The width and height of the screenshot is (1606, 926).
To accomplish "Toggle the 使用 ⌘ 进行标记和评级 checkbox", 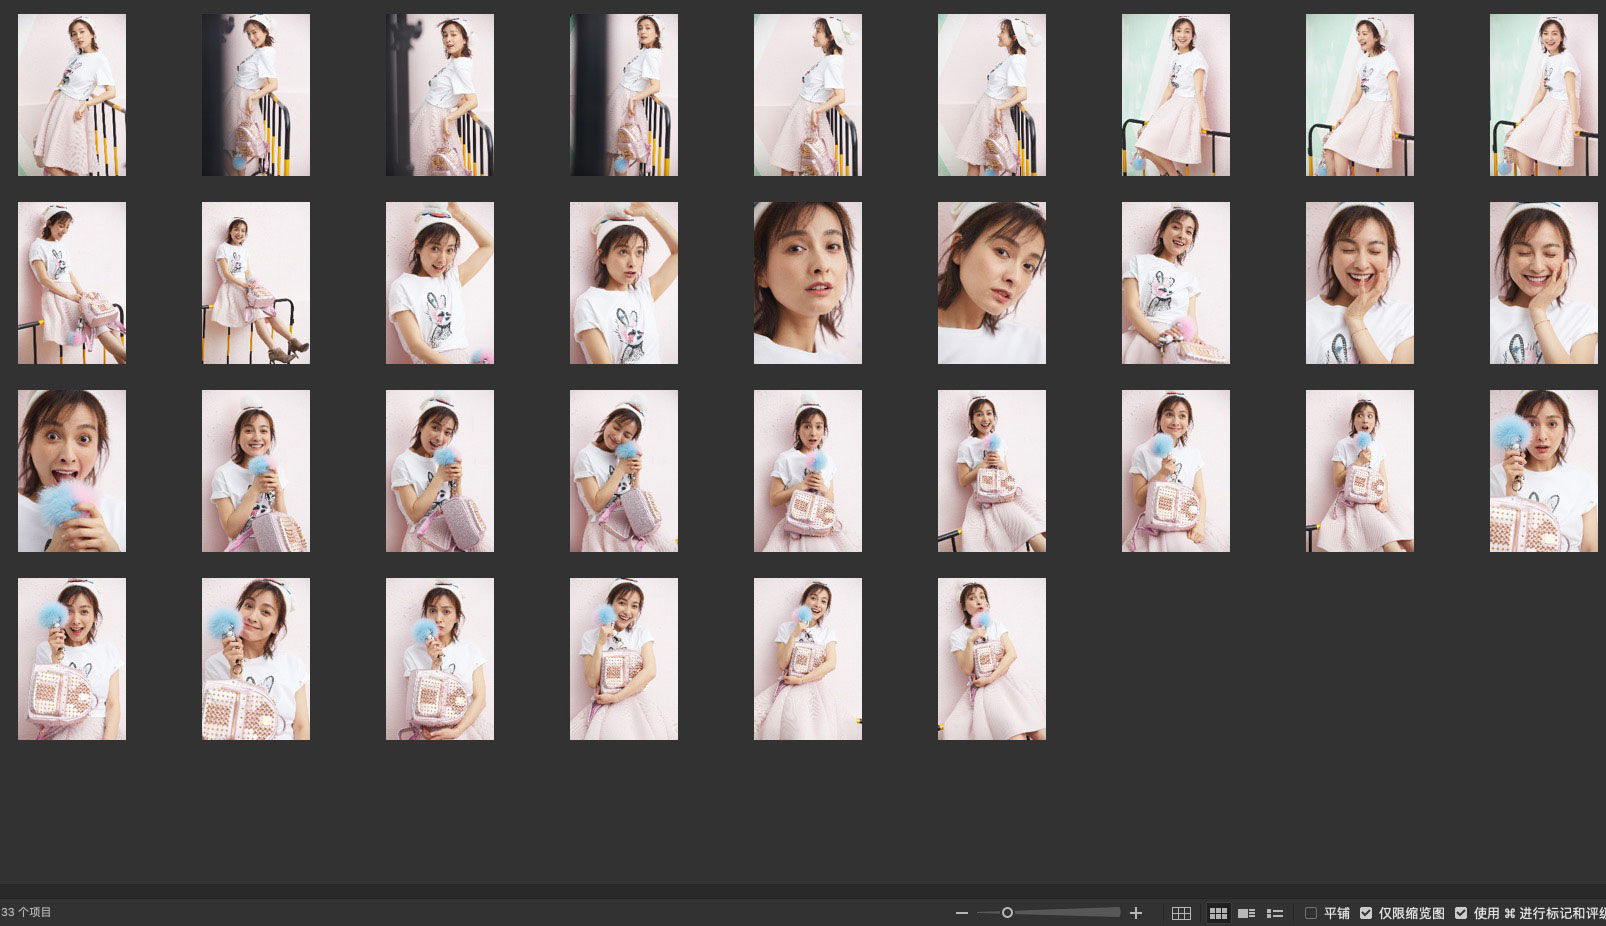I will (x=1461, y=913).
